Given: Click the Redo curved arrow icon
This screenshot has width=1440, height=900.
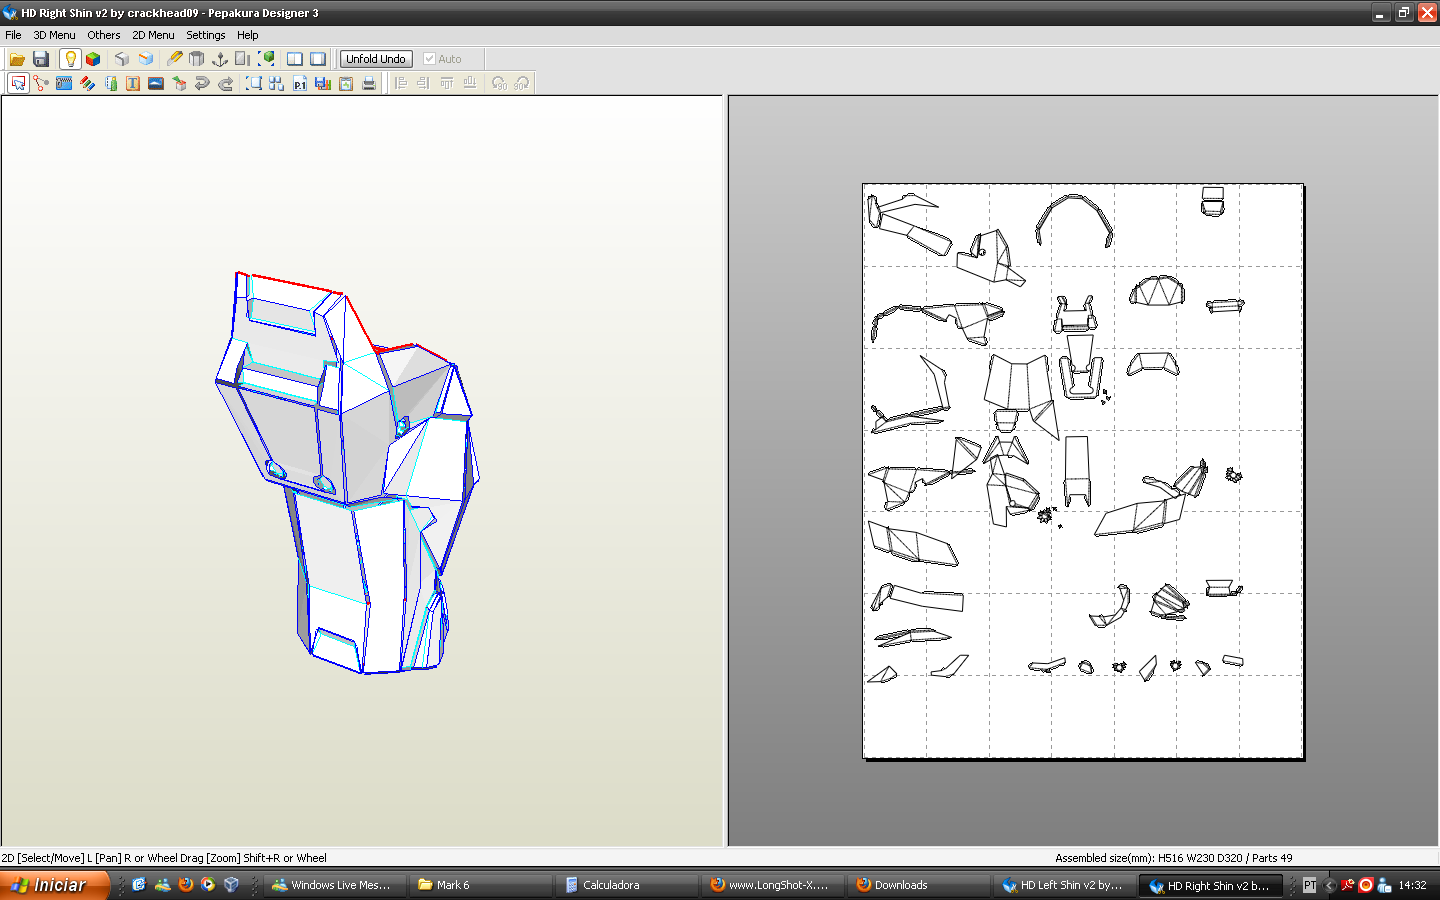Looking at the screenshot, I should pos(225,83).
